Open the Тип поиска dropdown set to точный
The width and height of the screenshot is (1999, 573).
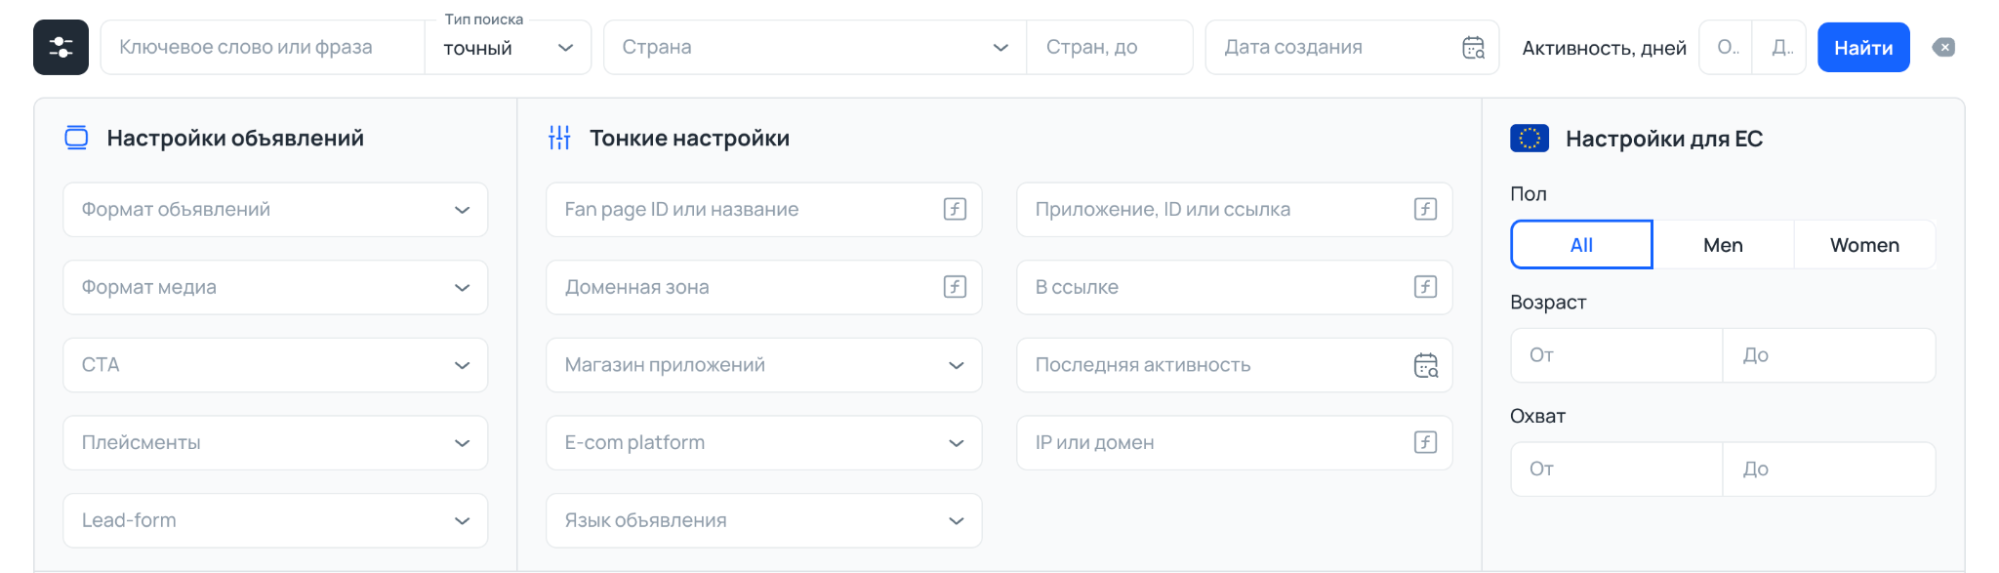tap(507, 47)
